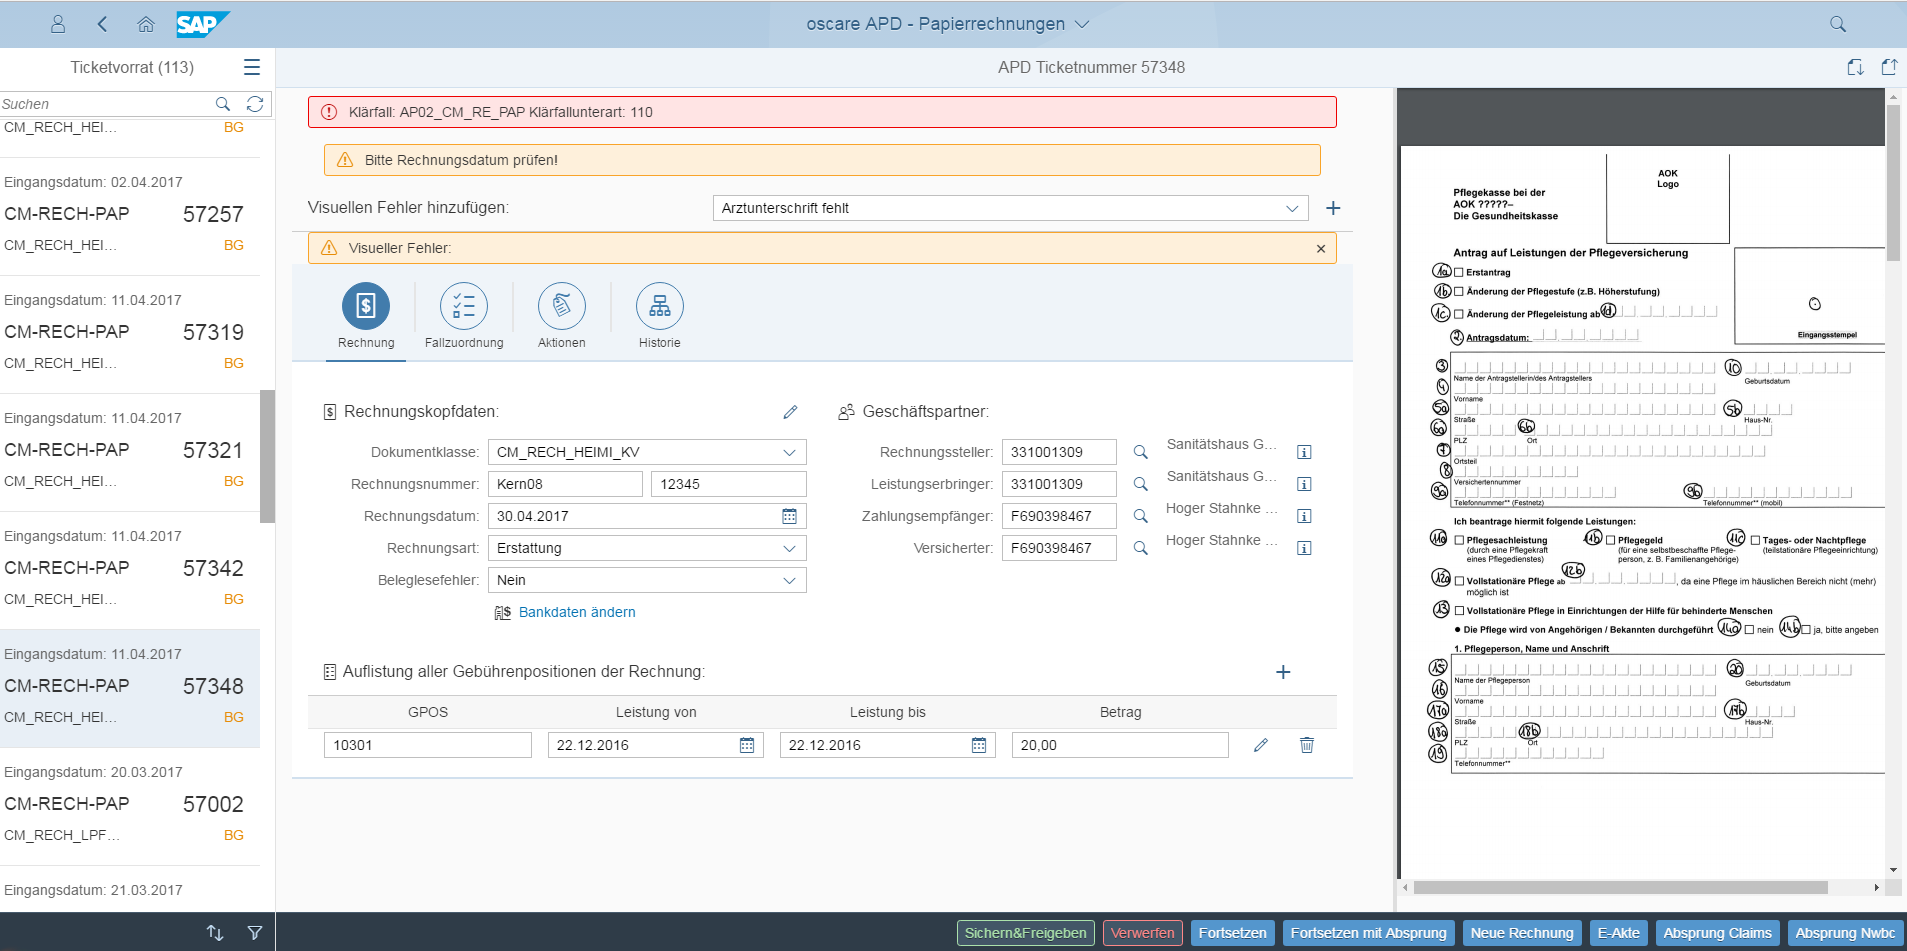1907x951 pixels.
Task: Click the Rechnungsnummer Kern08 input field
Action: pyautogui.click(x=565, y=484)
